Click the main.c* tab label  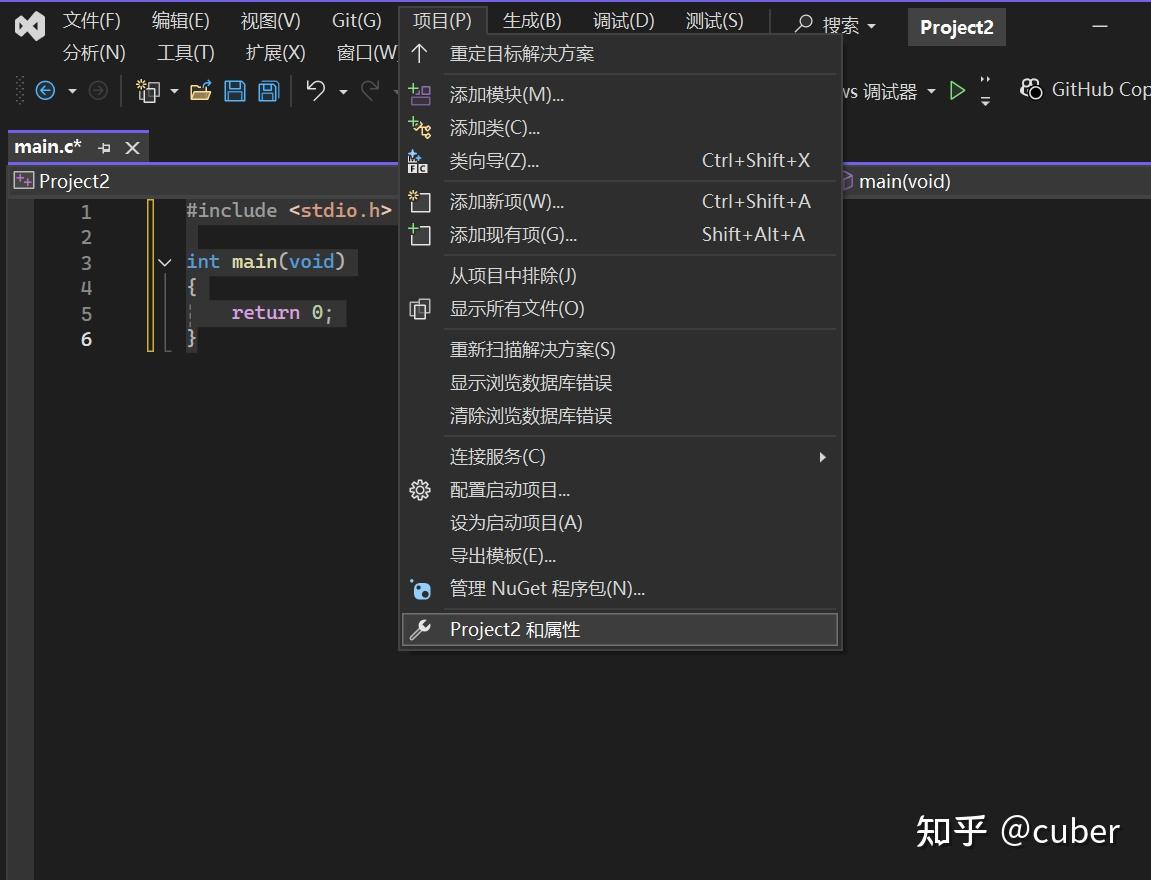pos(48,147)
